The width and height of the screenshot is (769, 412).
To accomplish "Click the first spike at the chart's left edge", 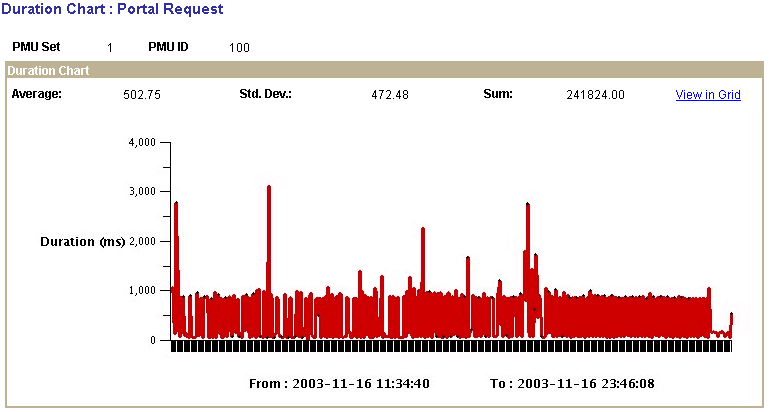I will (x=176, y=206).
